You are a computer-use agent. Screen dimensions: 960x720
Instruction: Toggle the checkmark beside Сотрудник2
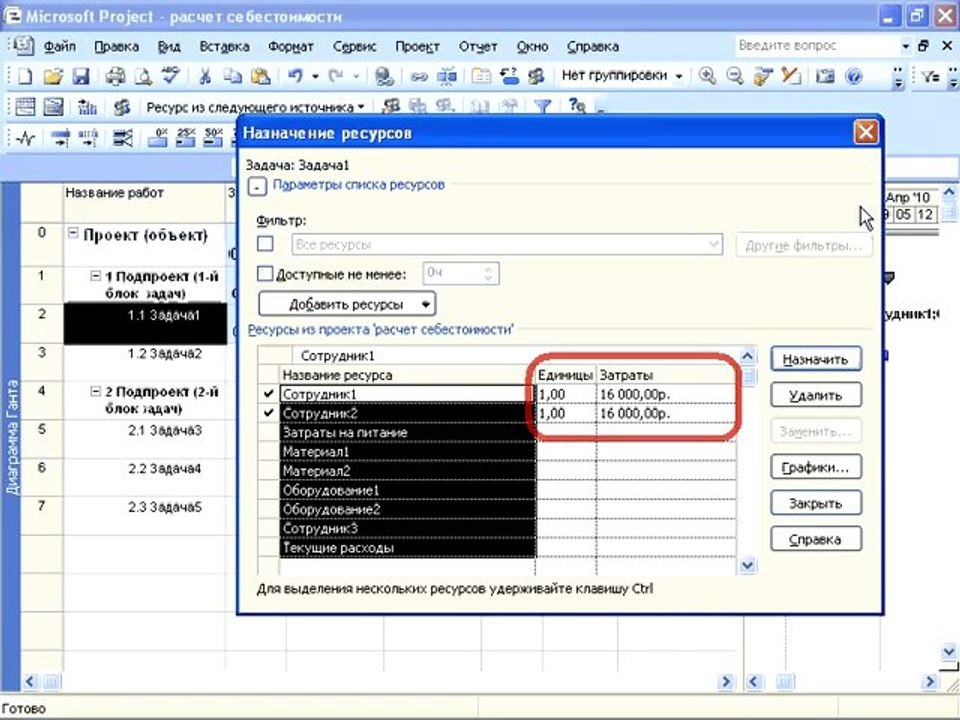[x=268, y=413]
